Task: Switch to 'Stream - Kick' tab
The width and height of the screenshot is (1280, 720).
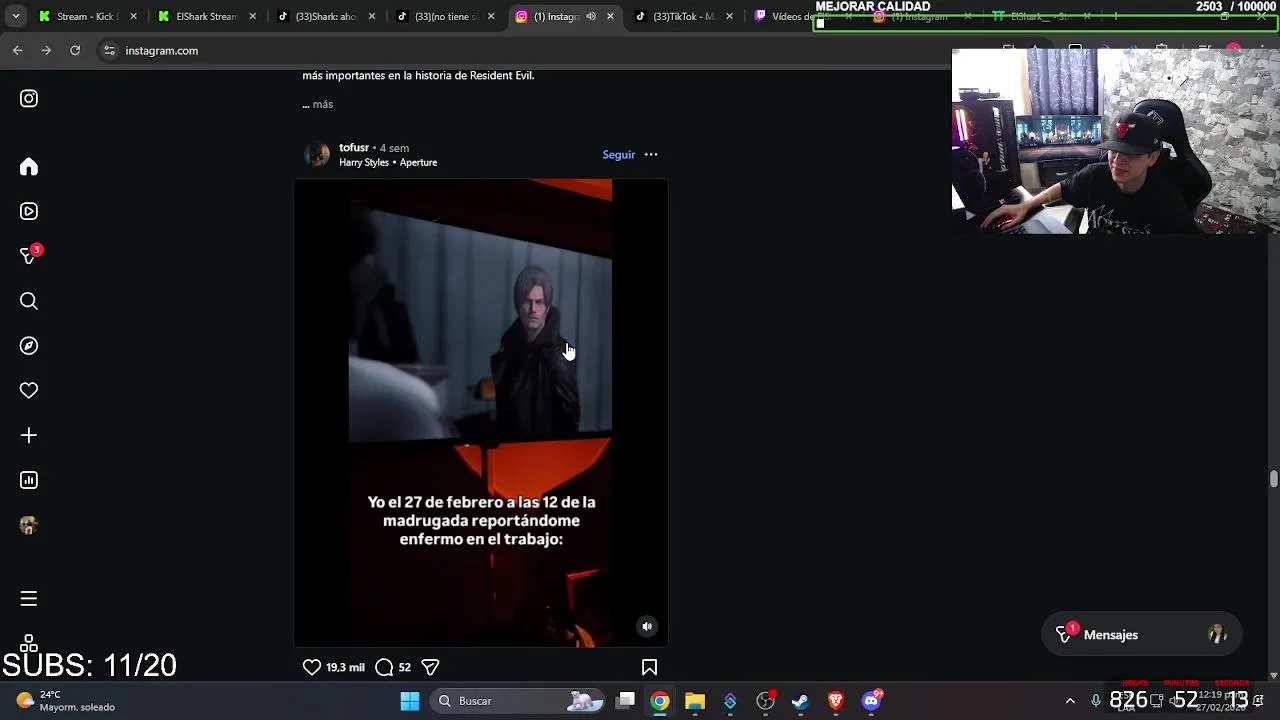Action: (x=85, y=16)
